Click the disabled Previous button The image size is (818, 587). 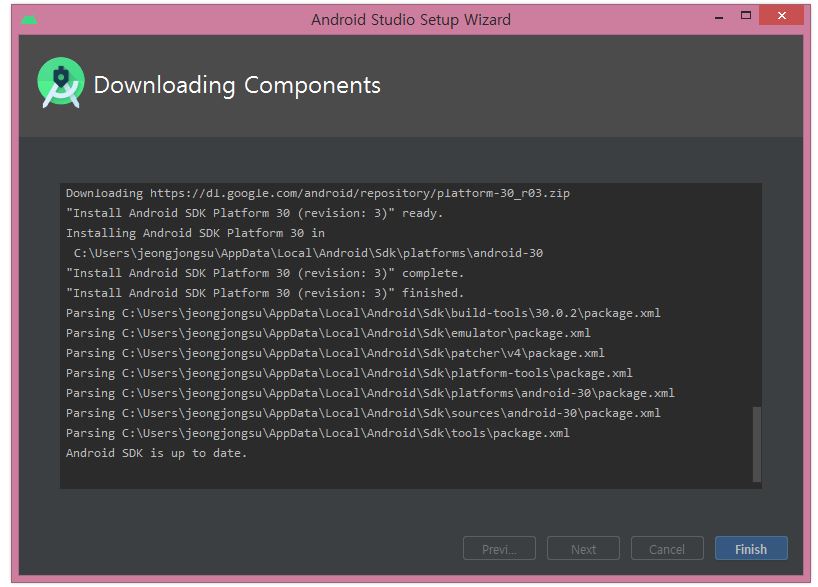[499, 548]
